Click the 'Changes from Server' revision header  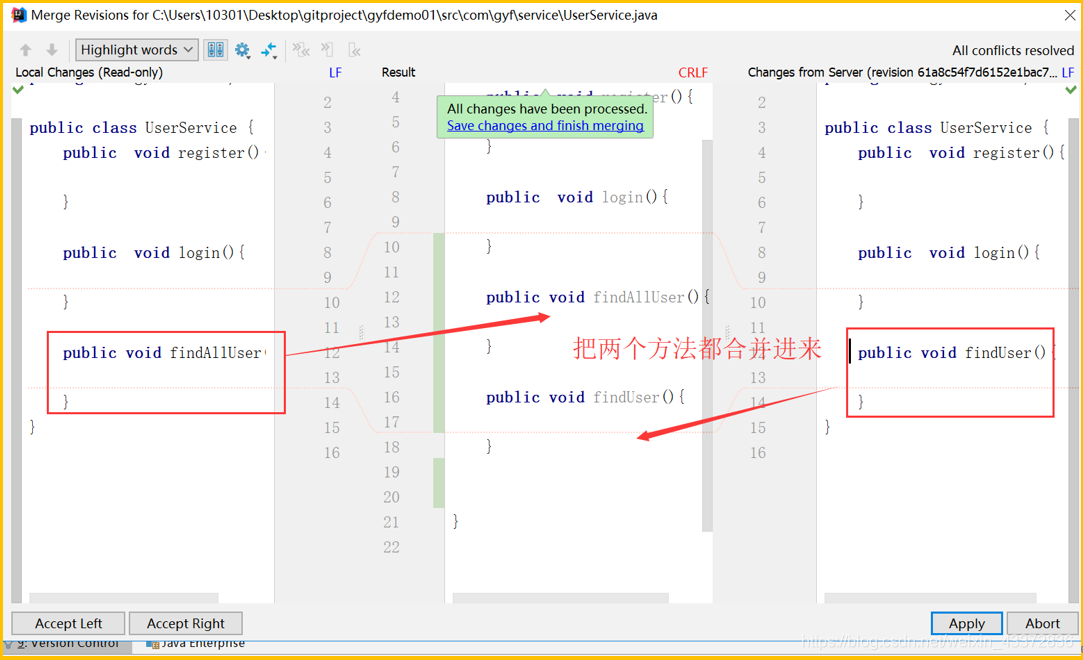click(902, 72)
